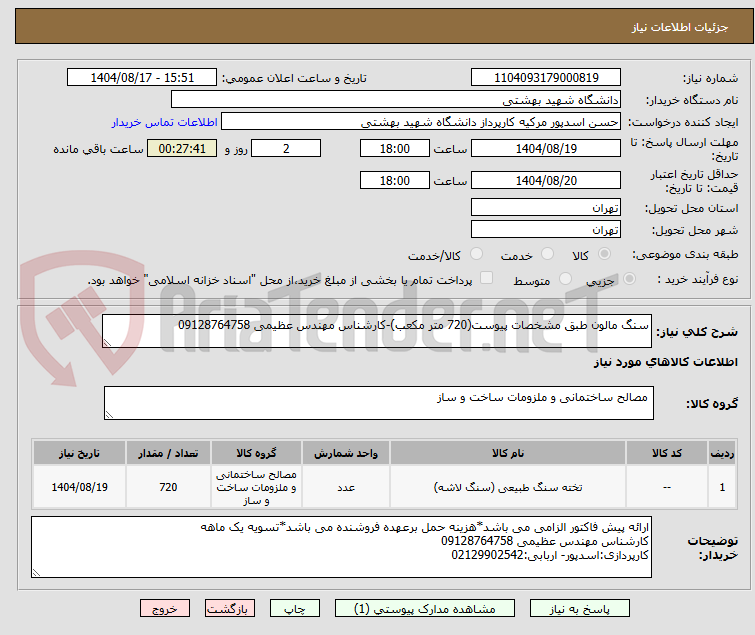
Task: Click the resize handle of buyer notes box
Action: pos(37,572)
